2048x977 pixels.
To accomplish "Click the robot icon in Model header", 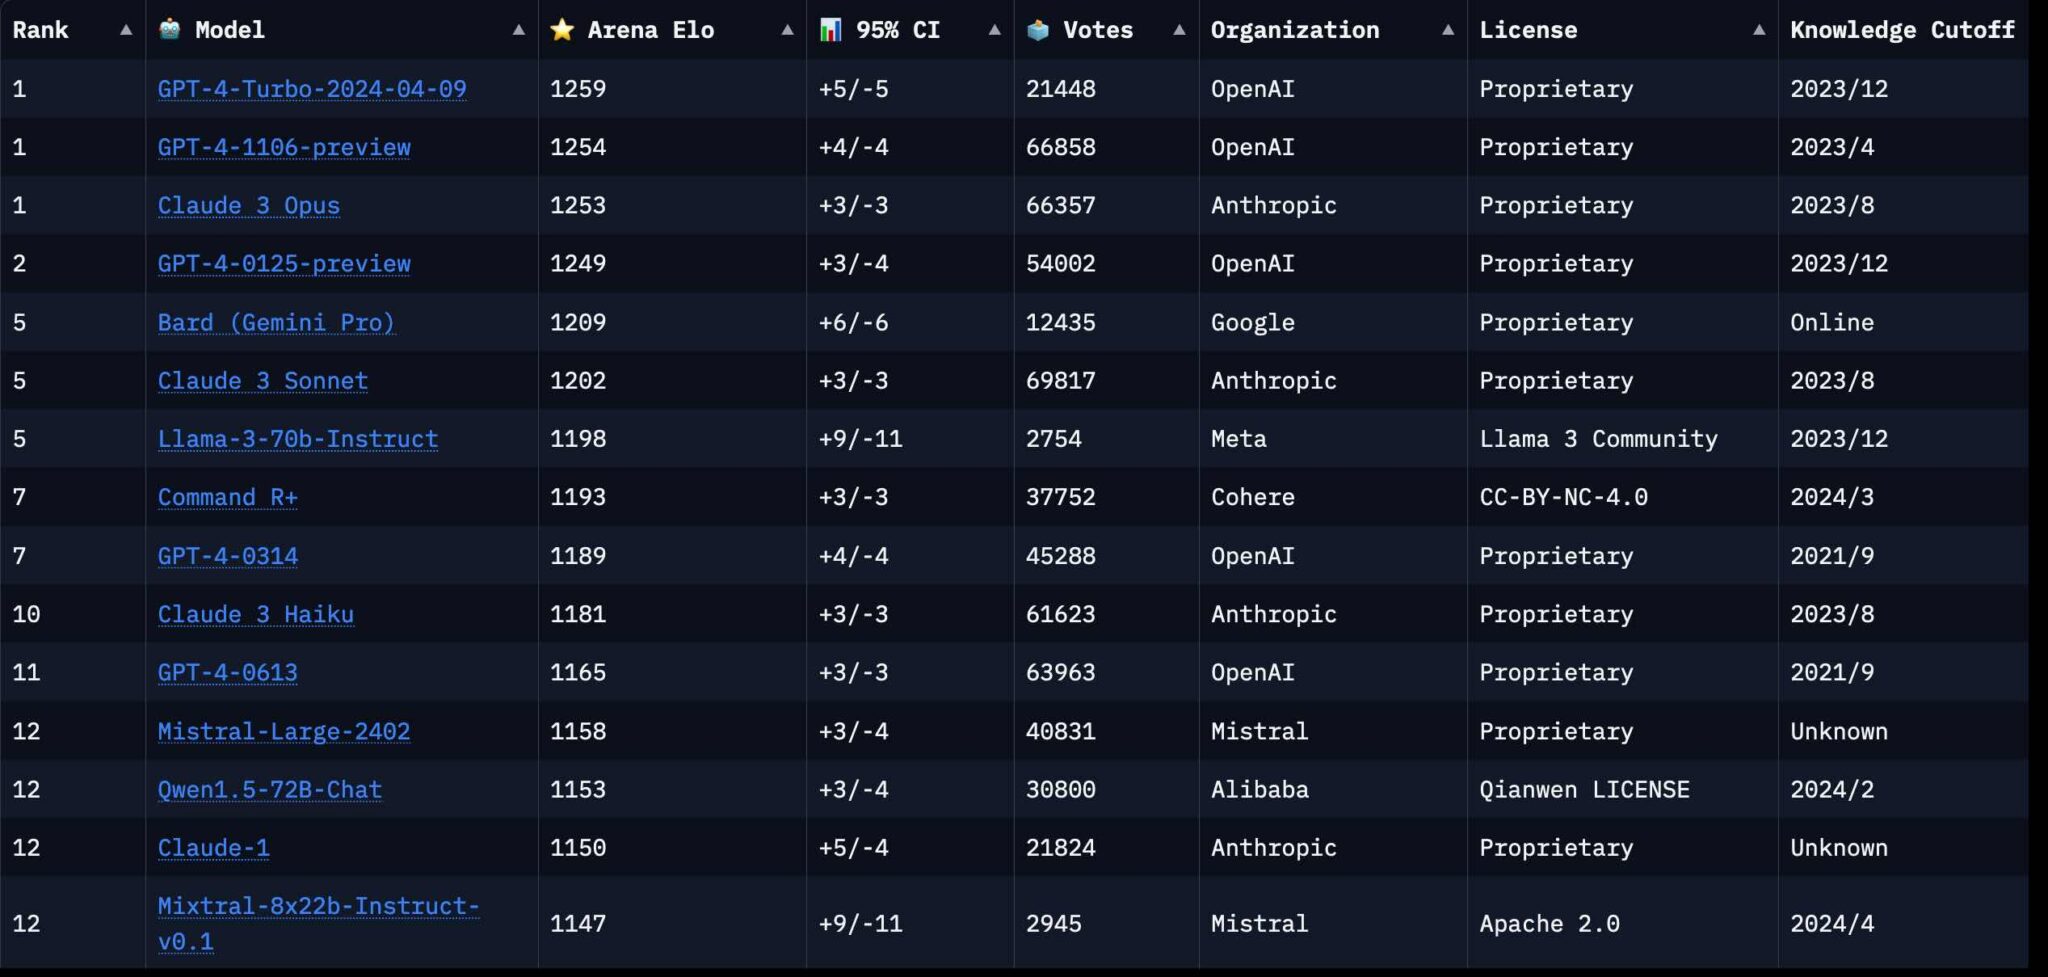I will click(170, 29).
